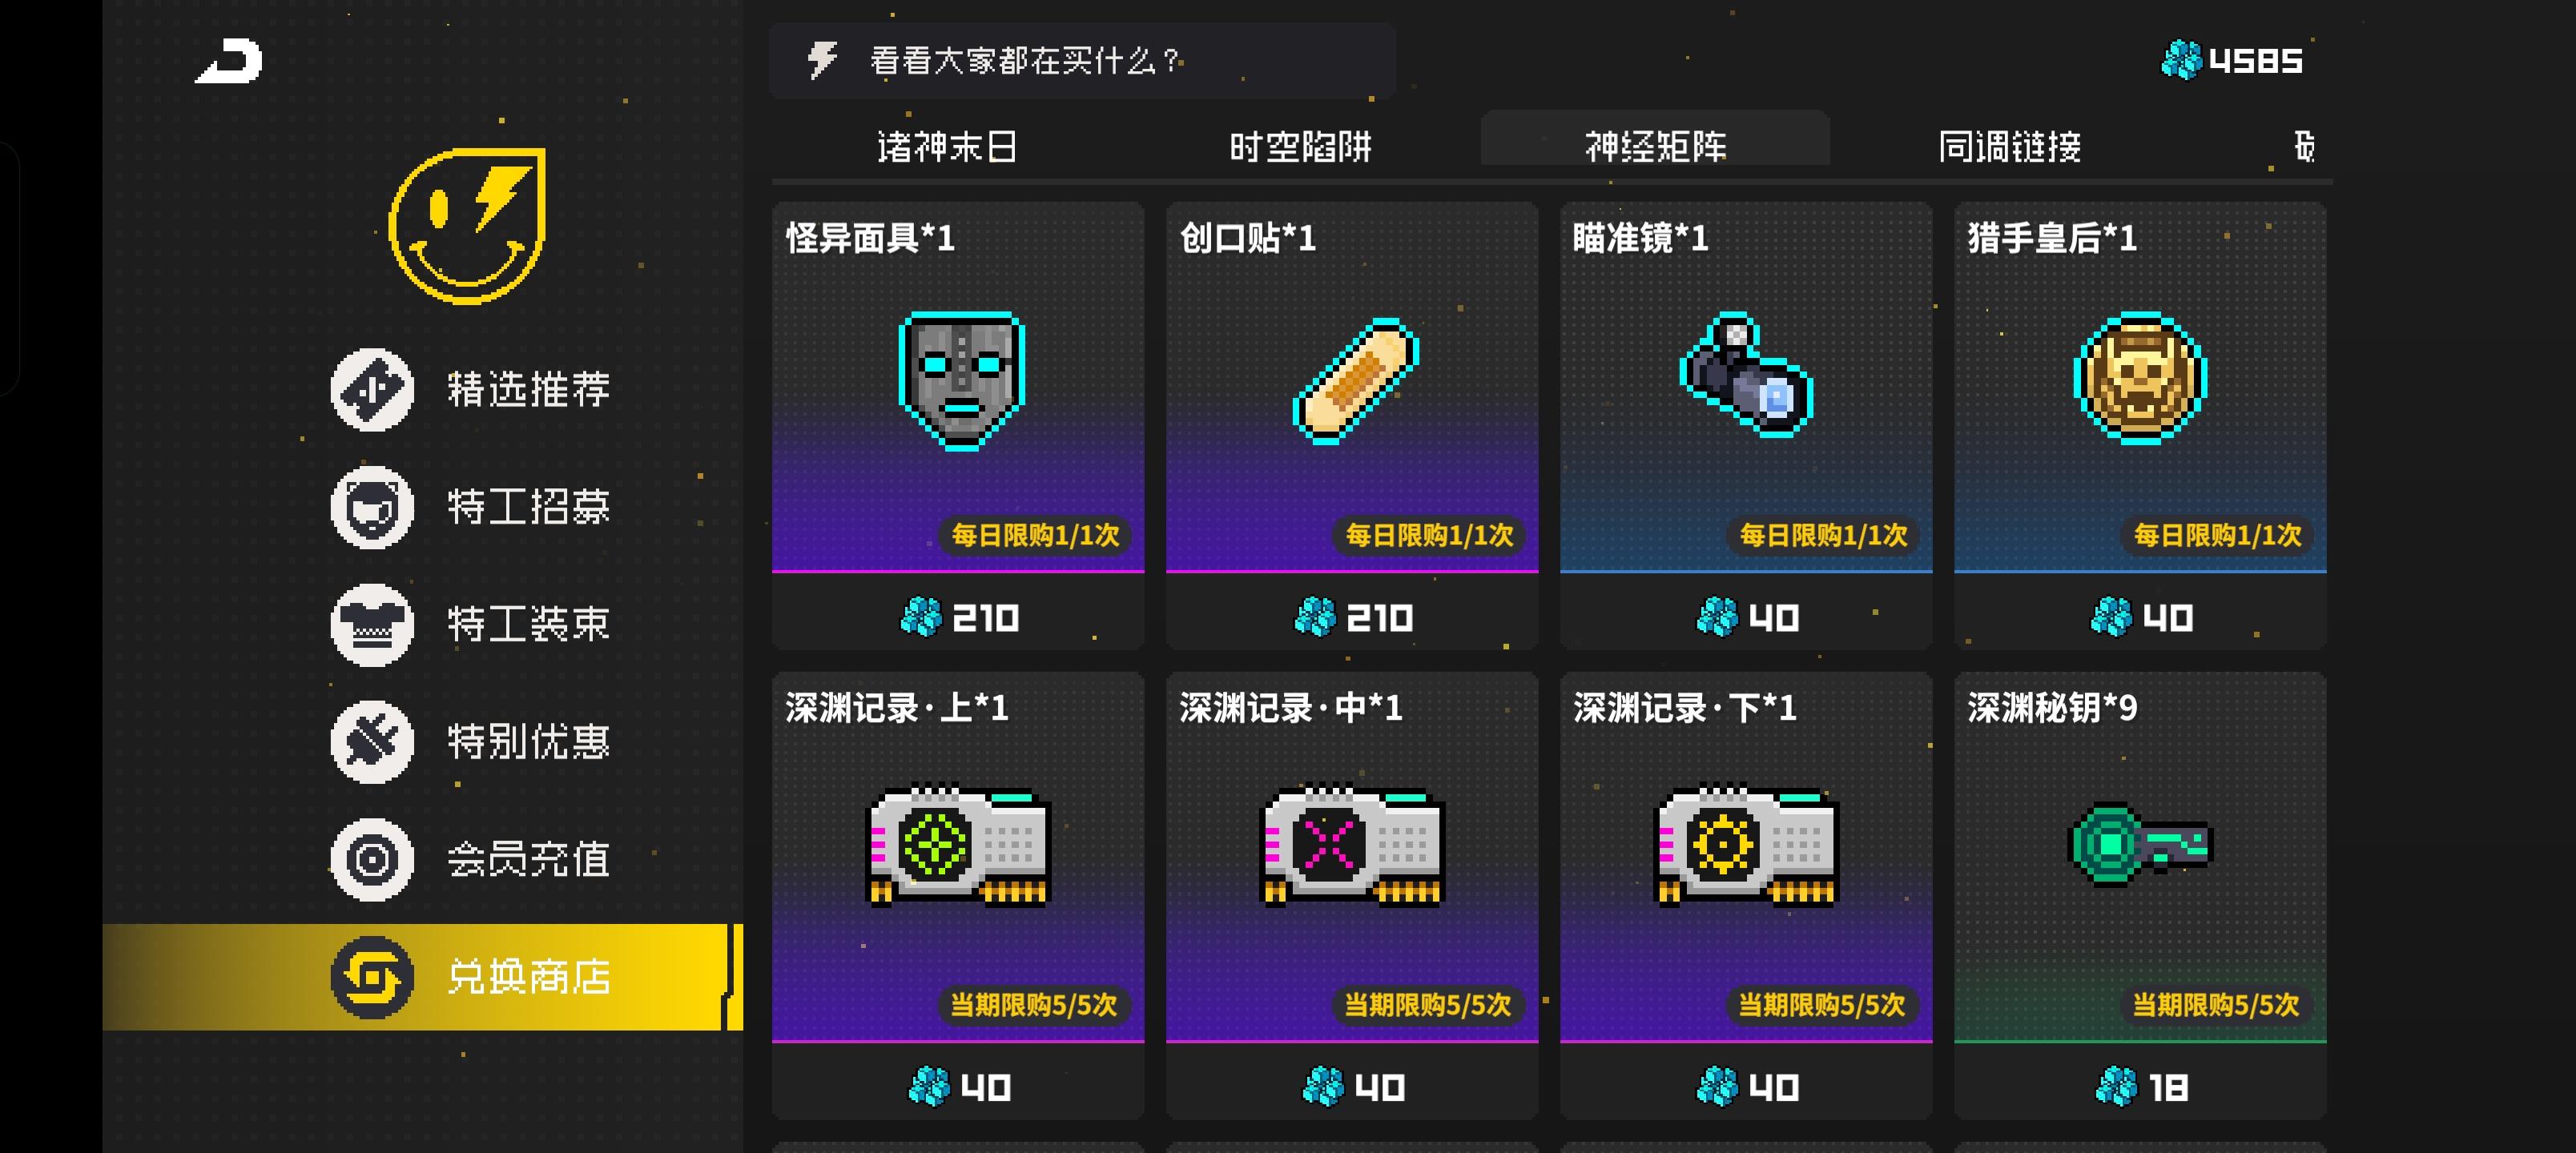Tap the gem currency balance 4585
Viewport: 2576px width, 1153px height.
point(2232,61)
